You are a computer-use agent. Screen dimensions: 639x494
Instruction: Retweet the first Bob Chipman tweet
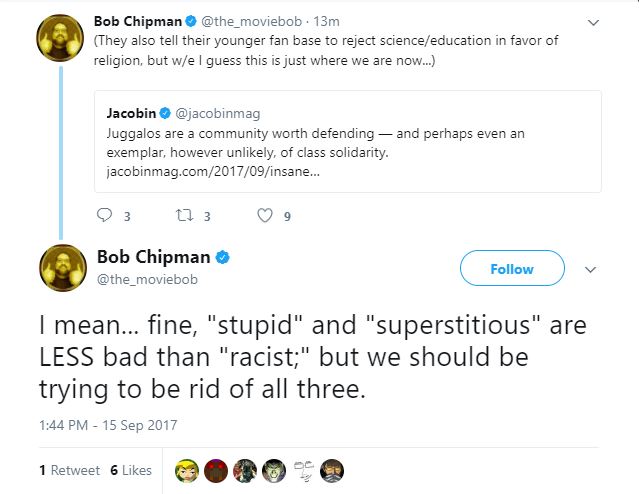pos(184,214)
